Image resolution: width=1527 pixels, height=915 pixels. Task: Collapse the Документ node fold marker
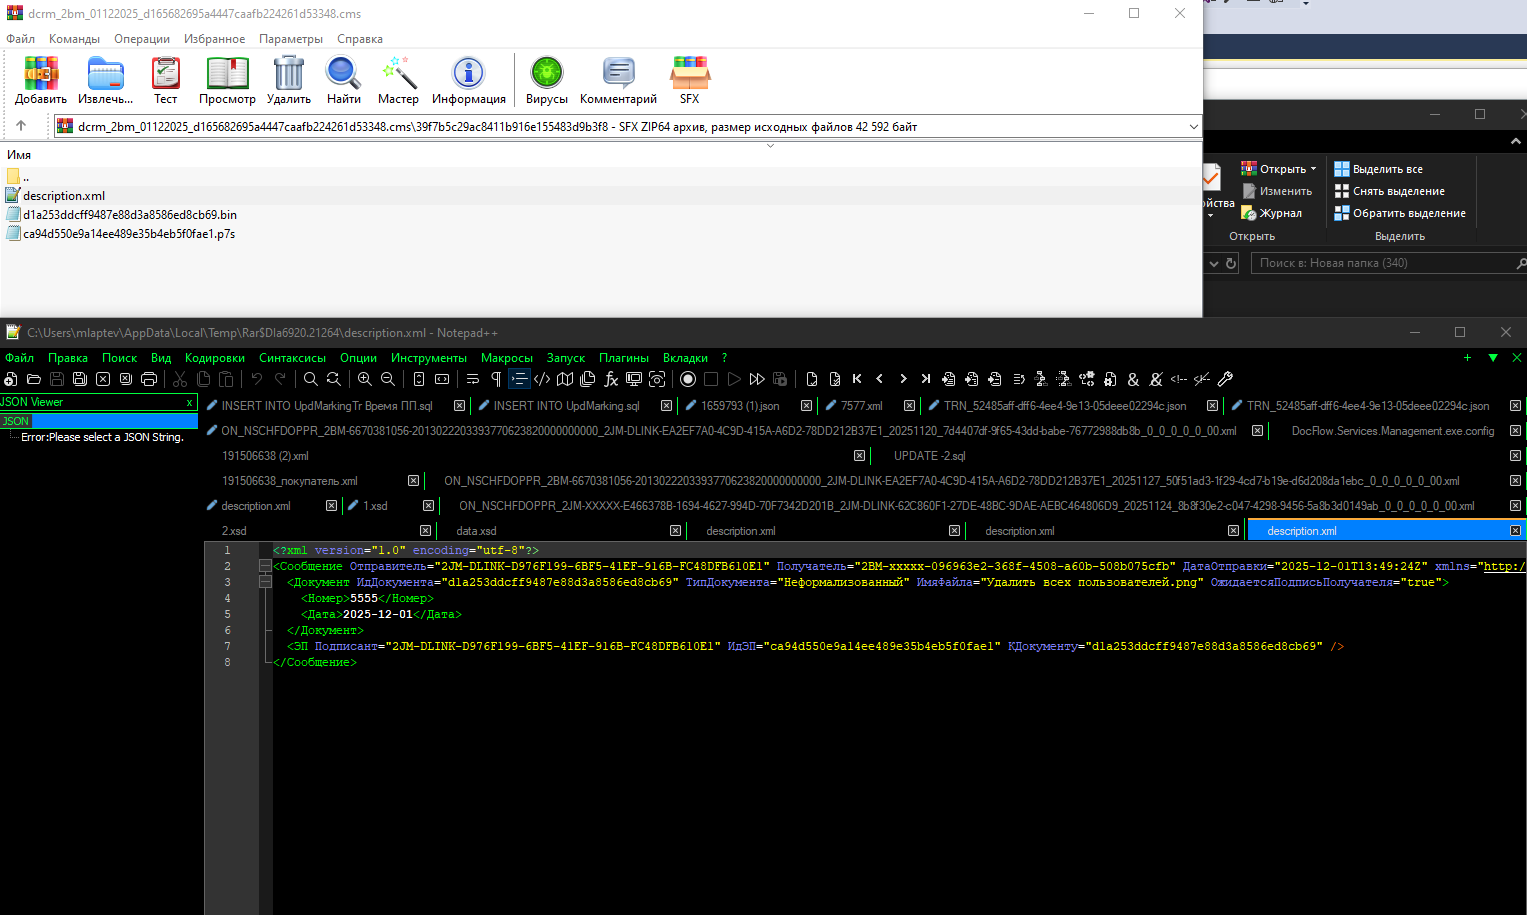click(x=265, y=582)
